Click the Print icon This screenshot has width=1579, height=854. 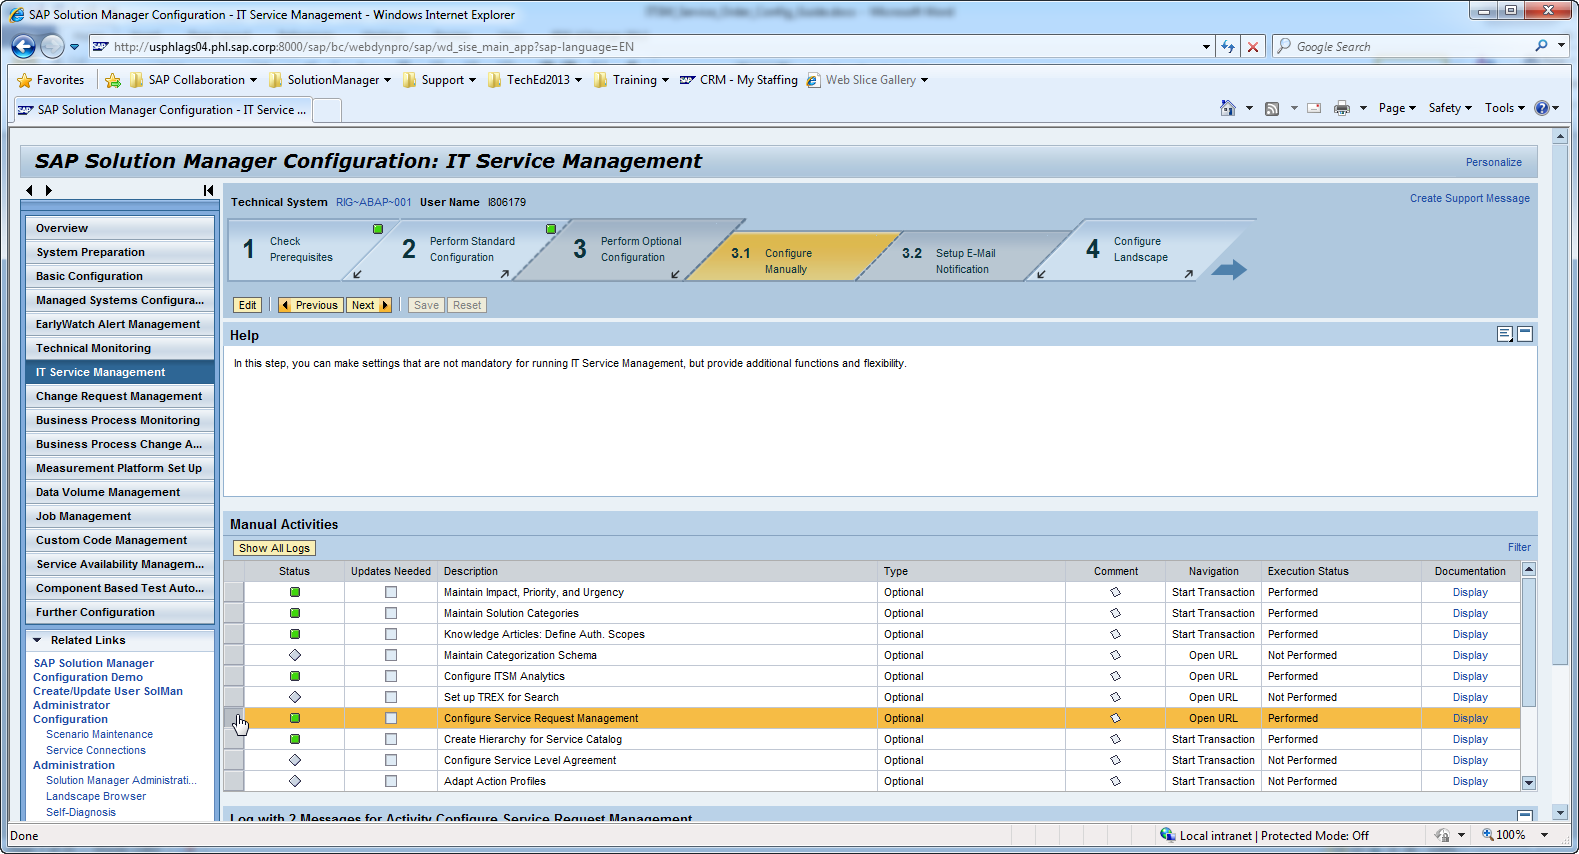[1342, 108]
